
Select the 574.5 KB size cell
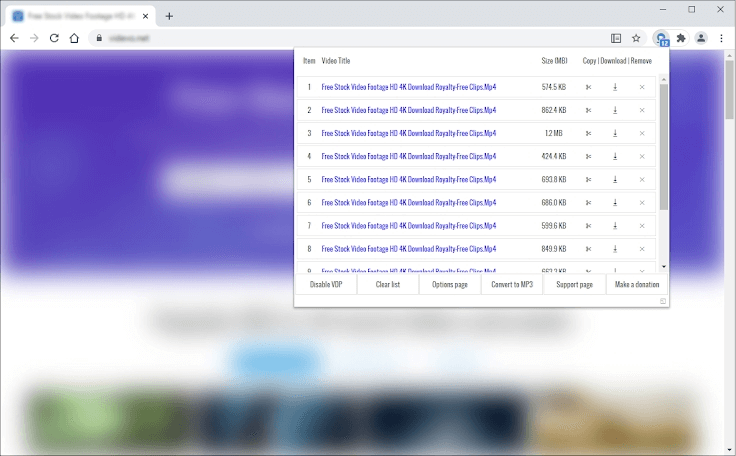554,87
